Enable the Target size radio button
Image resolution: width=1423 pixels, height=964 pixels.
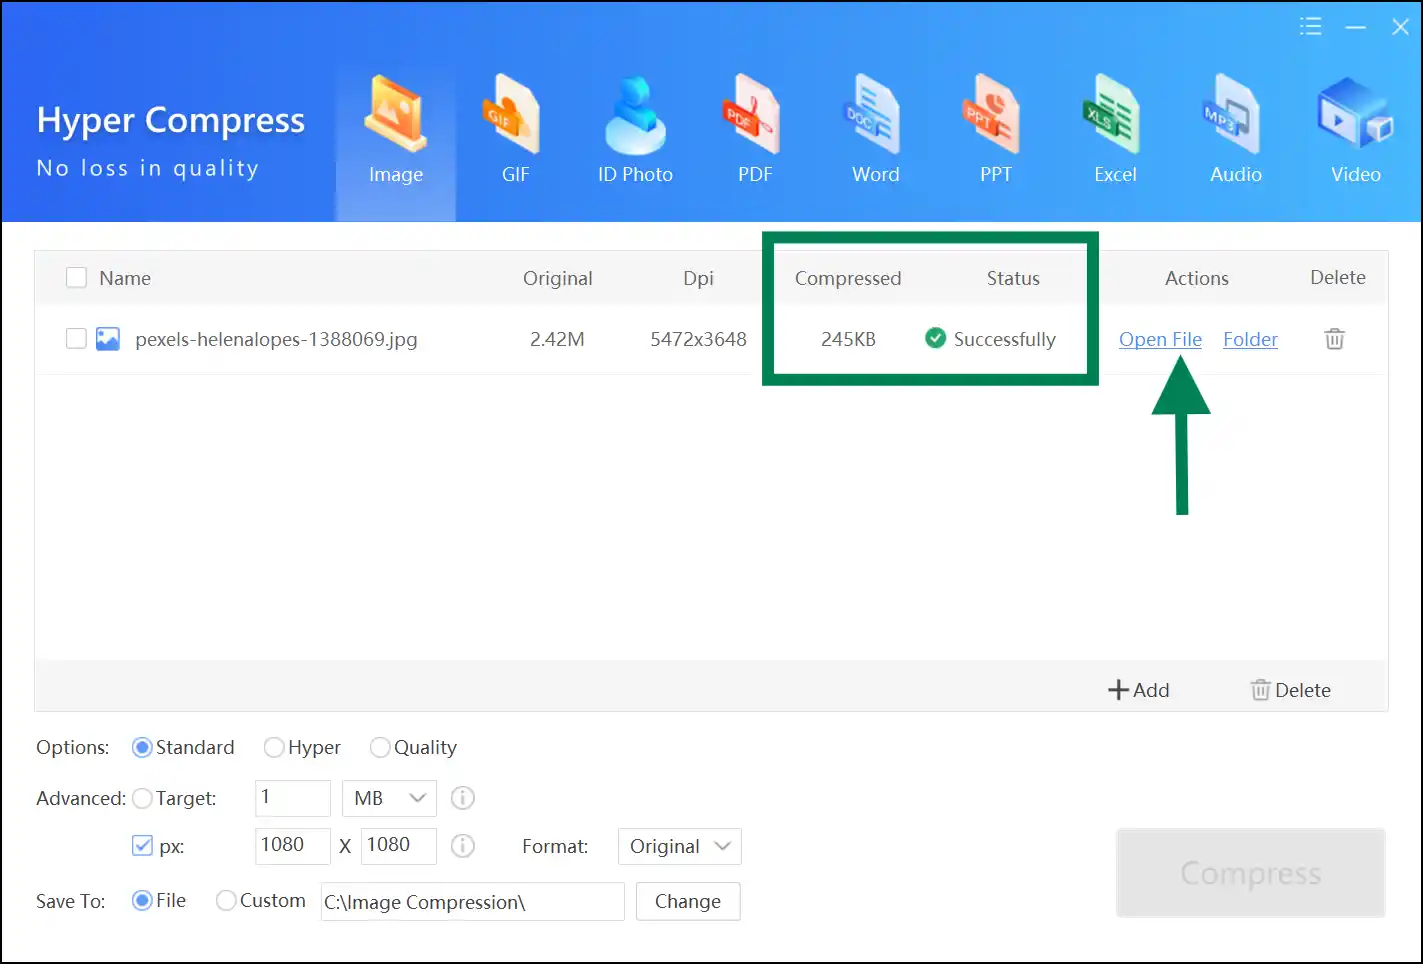coord(142,798)
